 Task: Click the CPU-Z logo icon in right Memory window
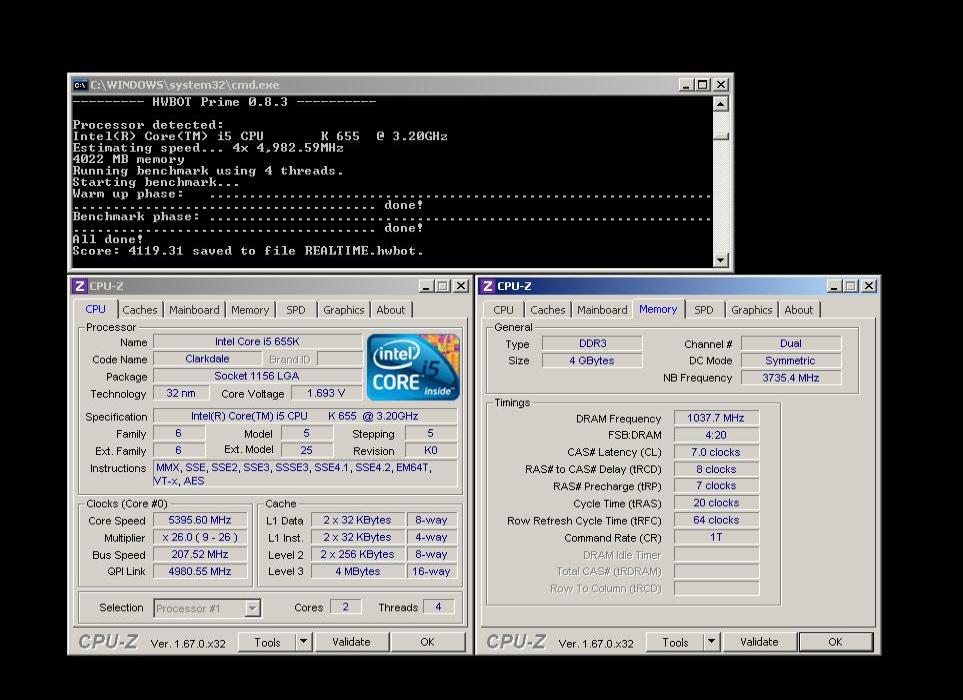[488, 286]
